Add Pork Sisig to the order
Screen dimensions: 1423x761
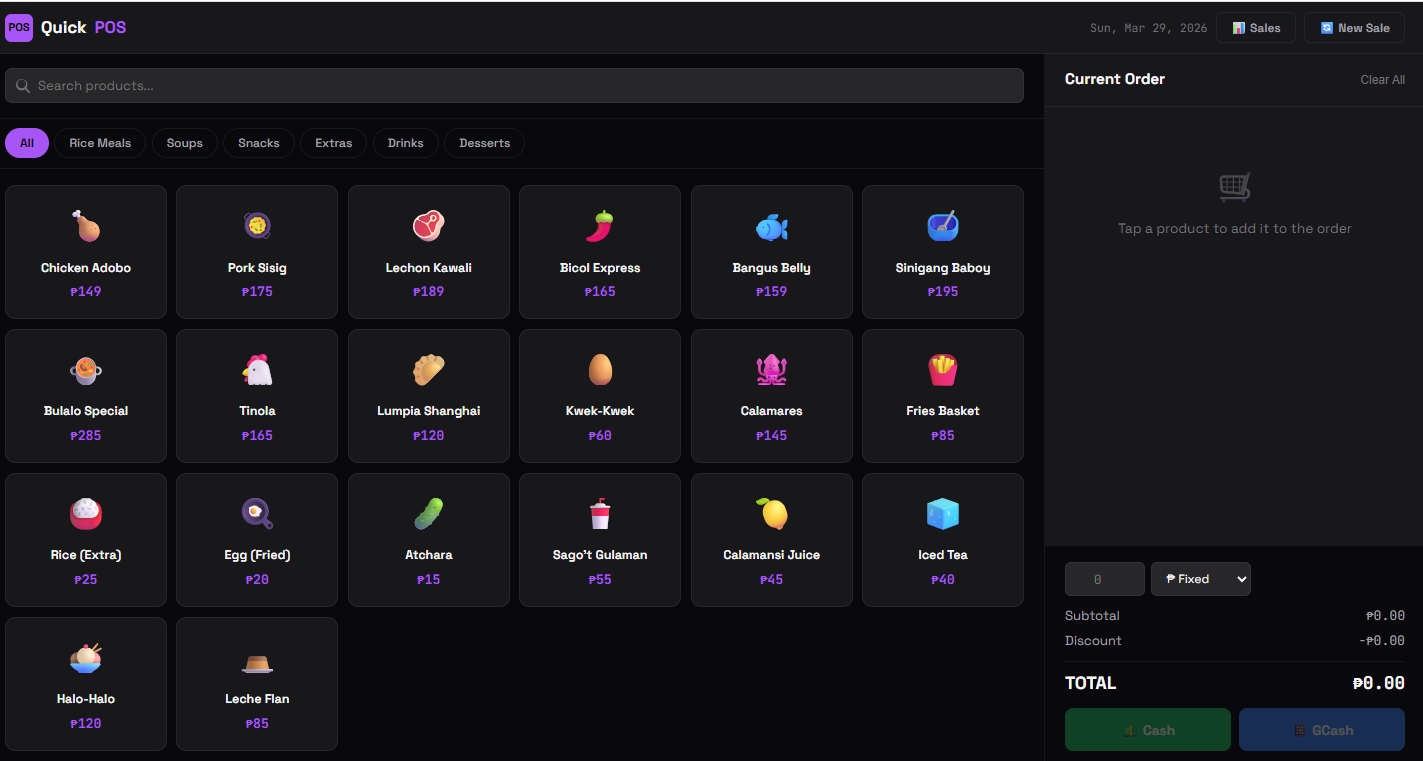point(257,252)
